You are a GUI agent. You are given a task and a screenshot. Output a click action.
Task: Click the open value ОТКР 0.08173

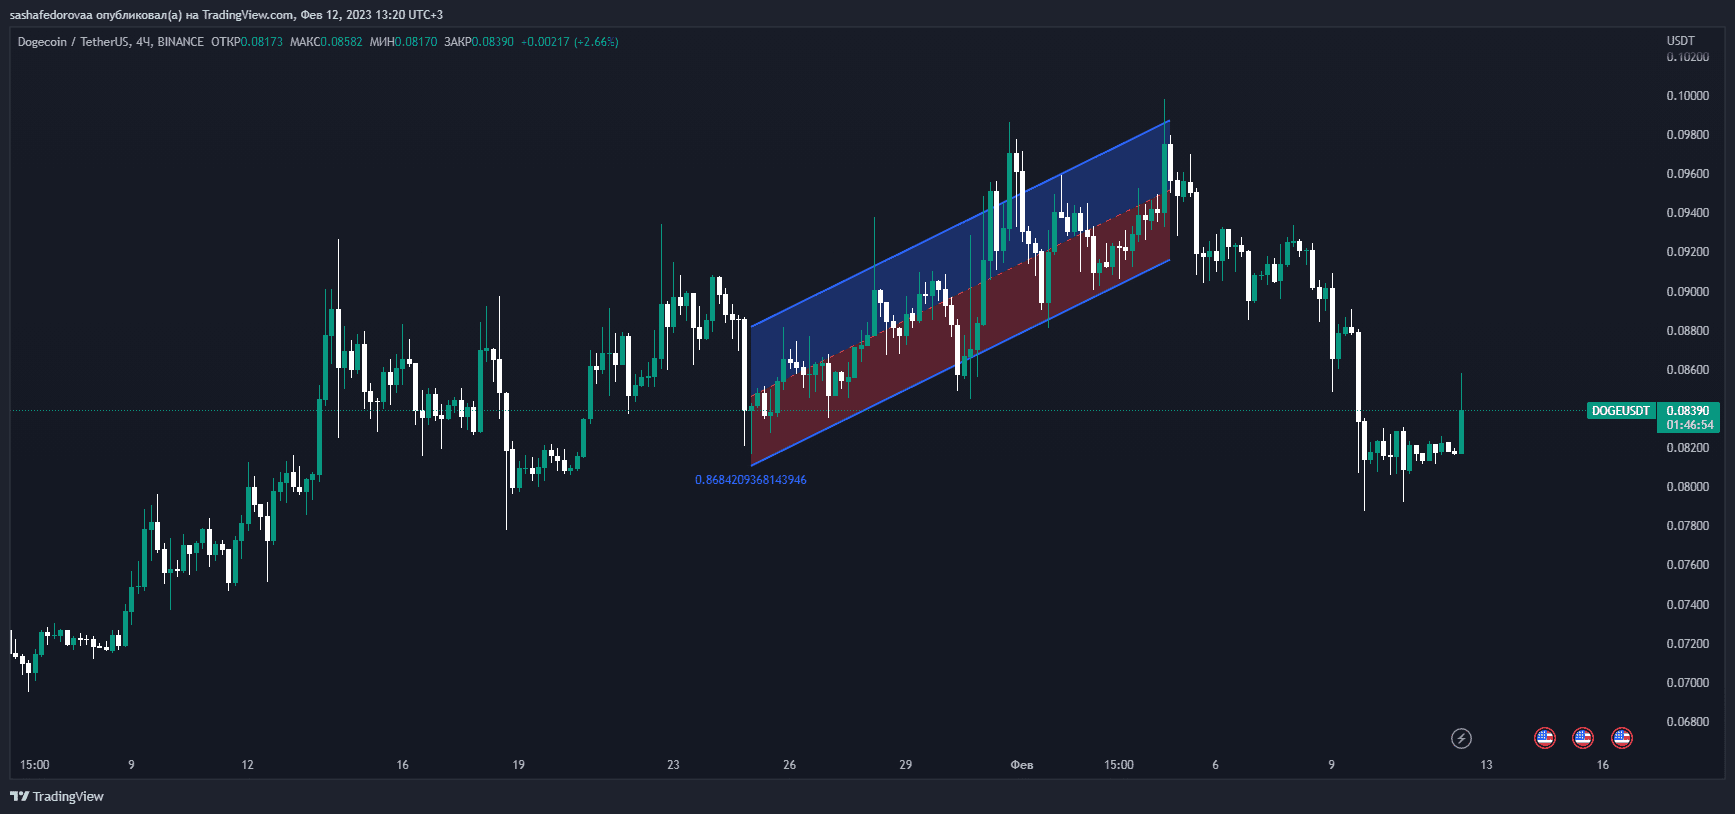tap(247, 42)
